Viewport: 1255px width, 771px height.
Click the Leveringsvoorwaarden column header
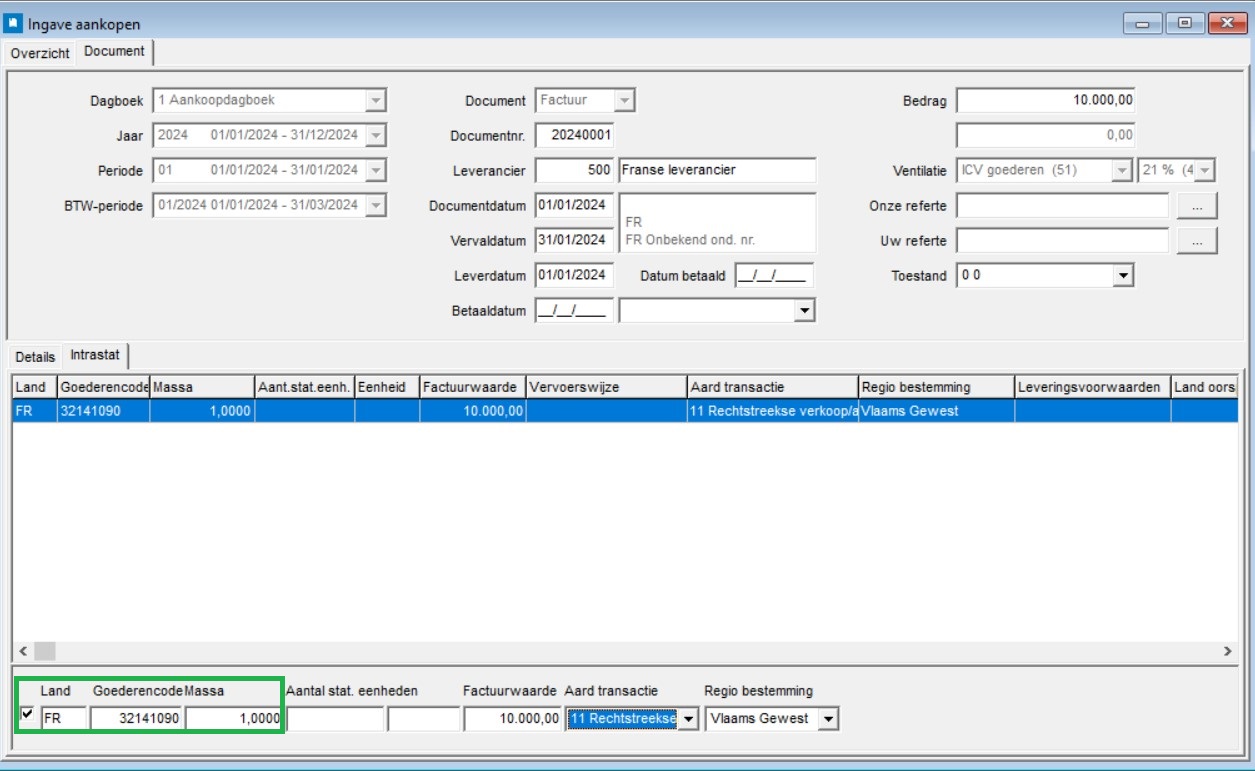click(1092, 388)
